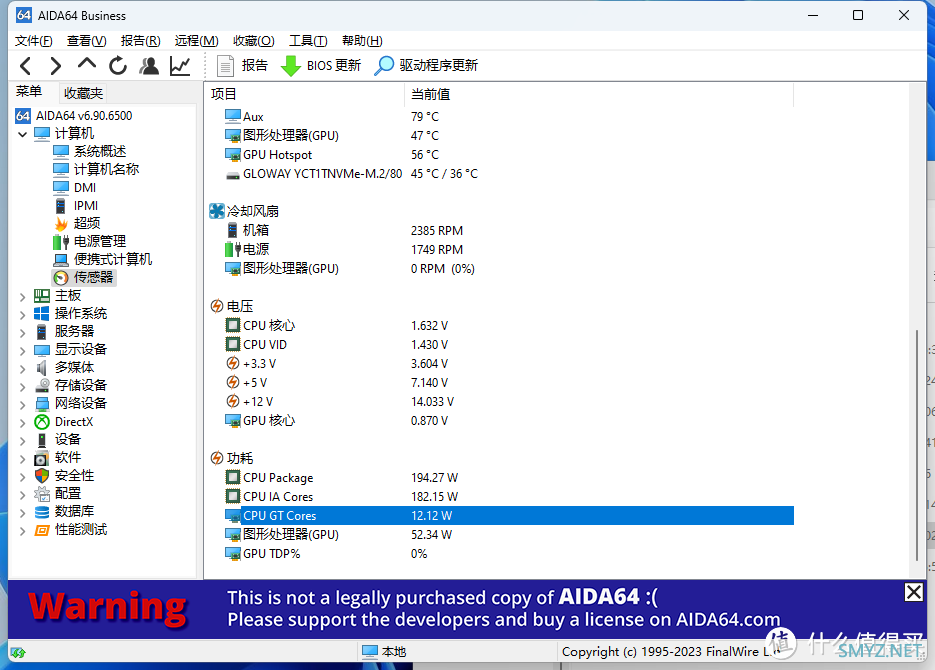Expand the 多媒体 tree node
This screenshot has width=935, height=670.
tap(23, 368)
